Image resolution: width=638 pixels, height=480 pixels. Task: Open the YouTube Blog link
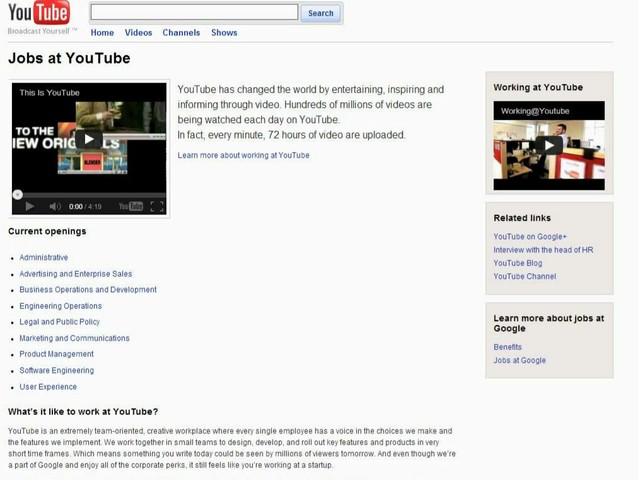(518, 263)
